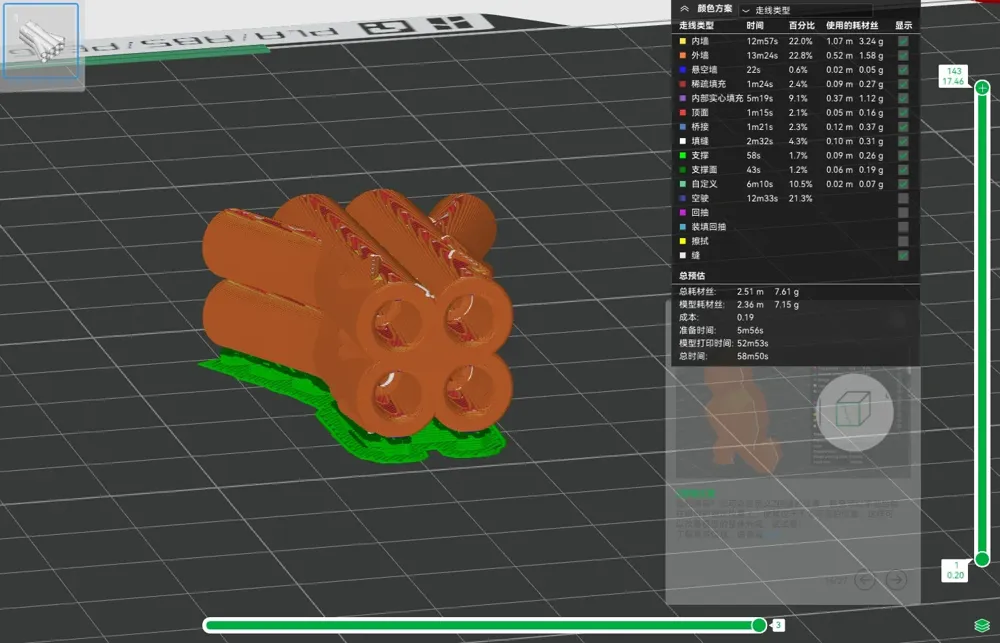Go to next tip with right arrow

[897, 579]
